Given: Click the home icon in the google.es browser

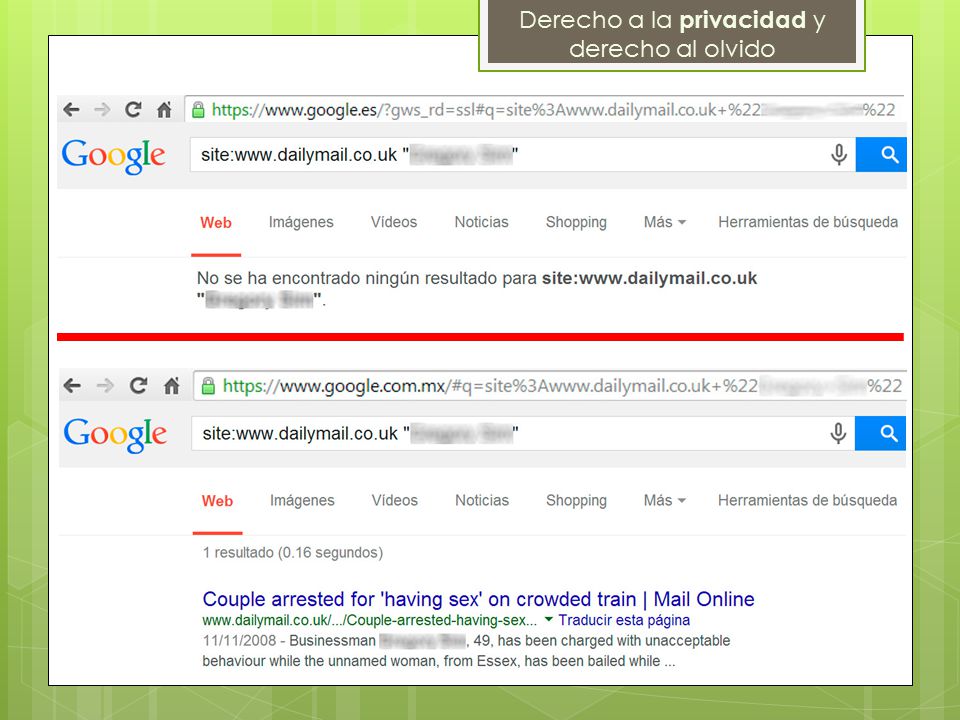Looking at the screenshot, I should click(163, 110).
